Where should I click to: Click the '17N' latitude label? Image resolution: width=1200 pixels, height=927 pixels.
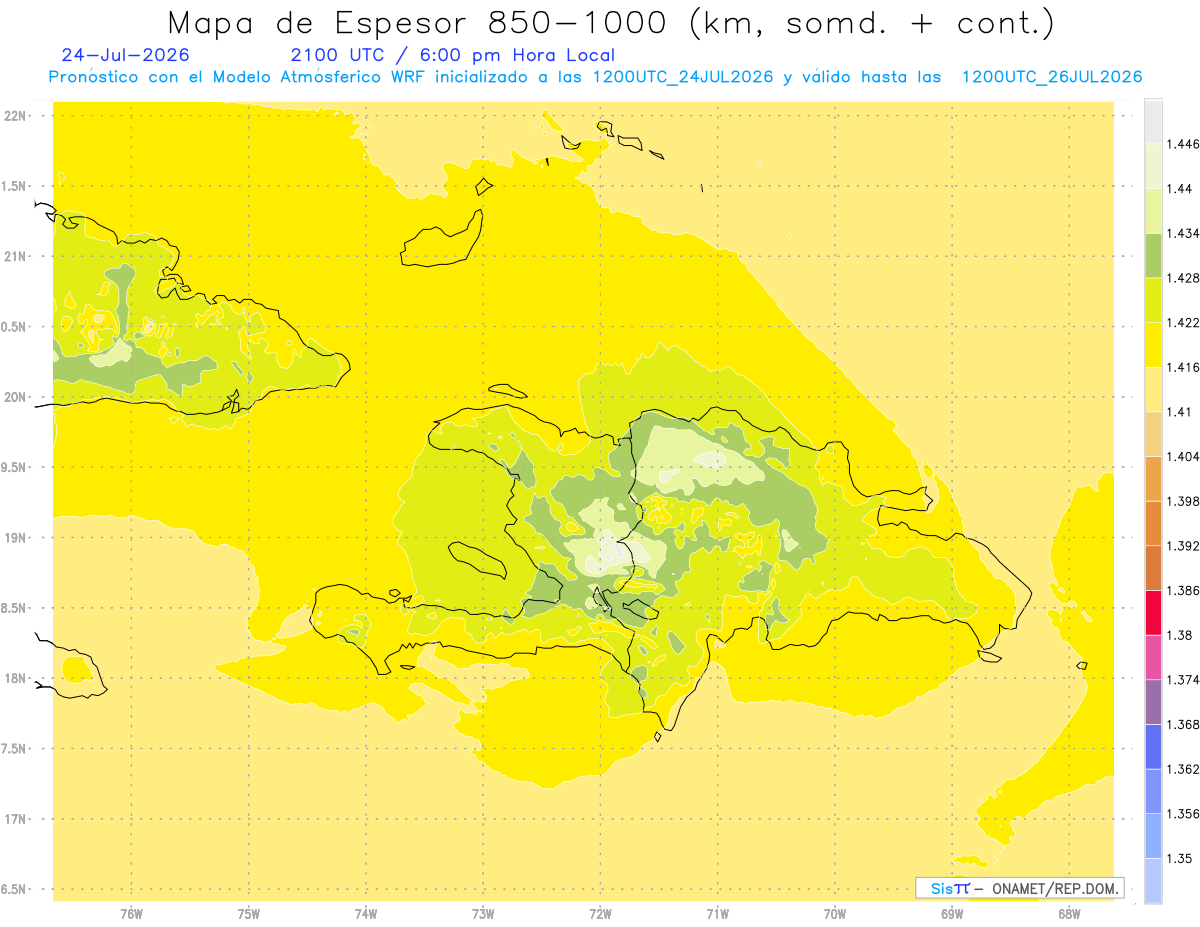coord(15,819)
